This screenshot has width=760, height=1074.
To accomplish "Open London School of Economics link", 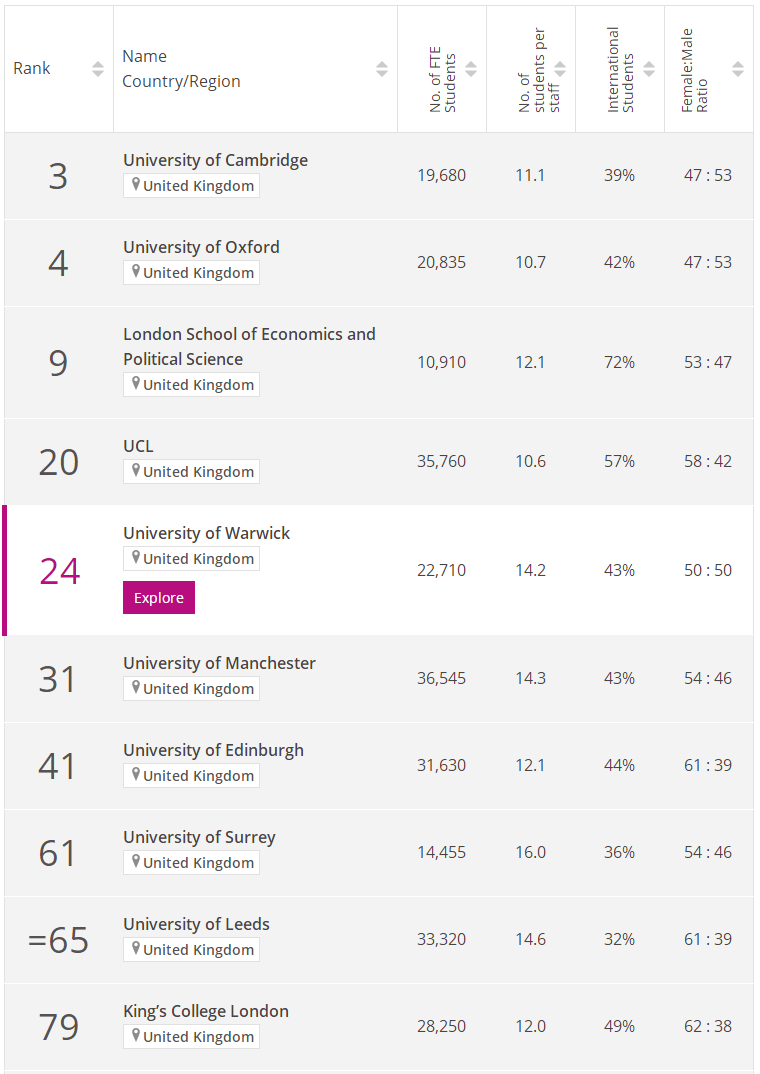I will pos(249,347).
